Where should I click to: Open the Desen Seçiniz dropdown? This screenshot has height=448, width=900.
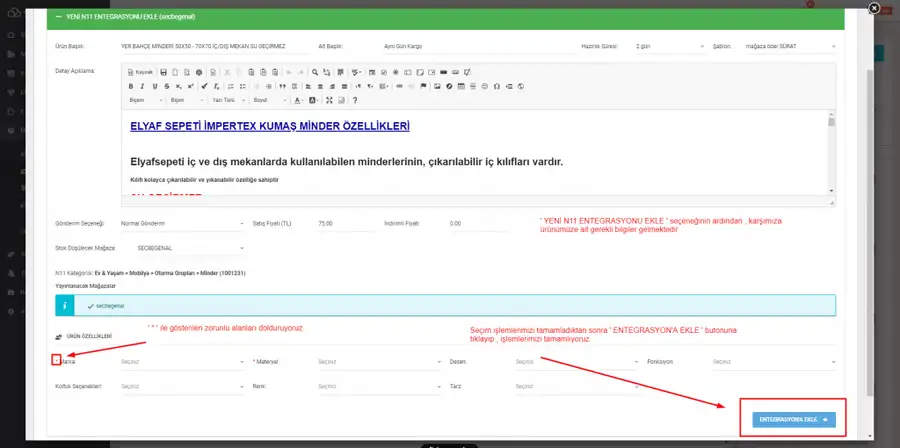577,363
